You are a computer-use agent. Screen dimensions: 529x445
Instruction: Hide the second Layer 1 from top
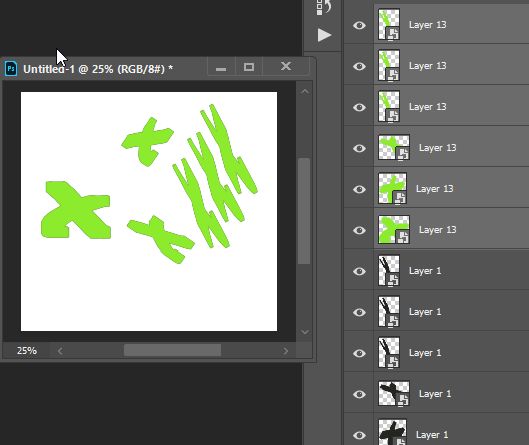(359, 312)
